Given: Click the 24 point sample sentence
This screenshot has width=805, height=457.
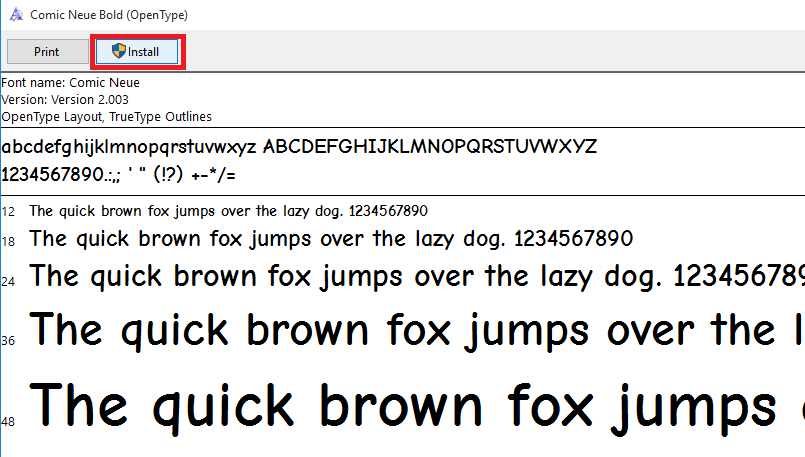Looking at the screenshot, I should (x=417, y=276).
